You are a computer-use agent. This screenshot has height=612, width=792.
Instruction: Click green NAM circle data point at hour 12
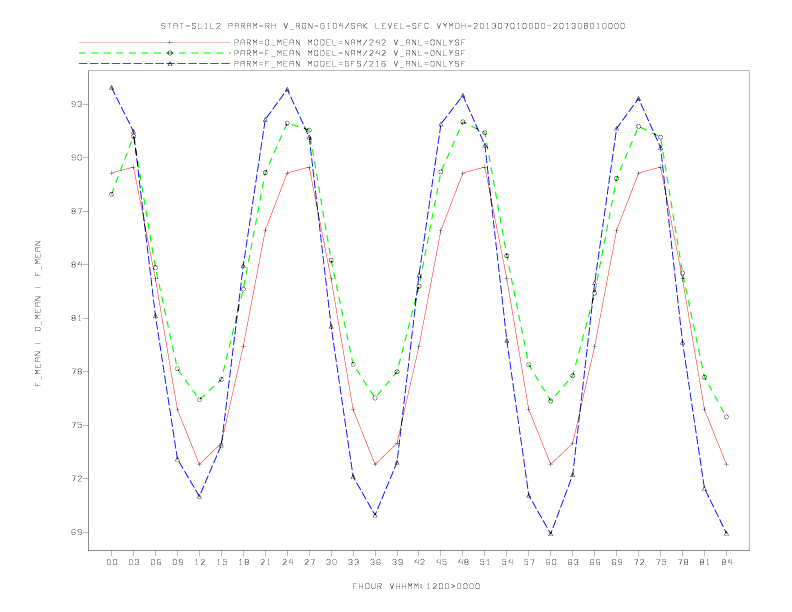200,399
